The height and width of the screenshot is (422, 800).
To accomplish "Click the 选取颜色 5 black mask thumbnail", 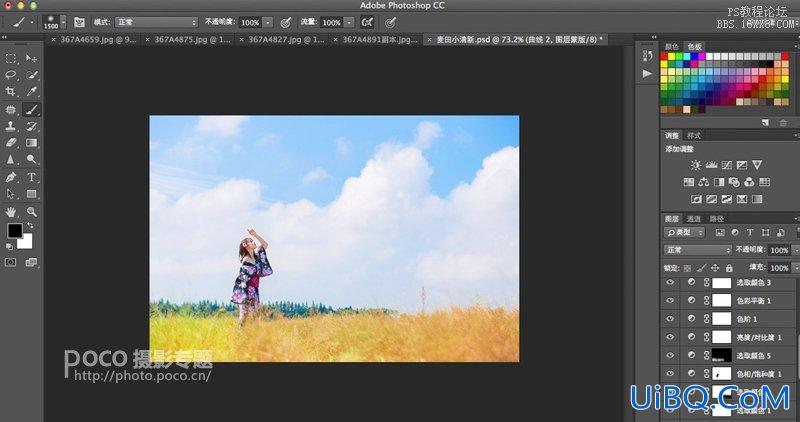I will (721, 355).
